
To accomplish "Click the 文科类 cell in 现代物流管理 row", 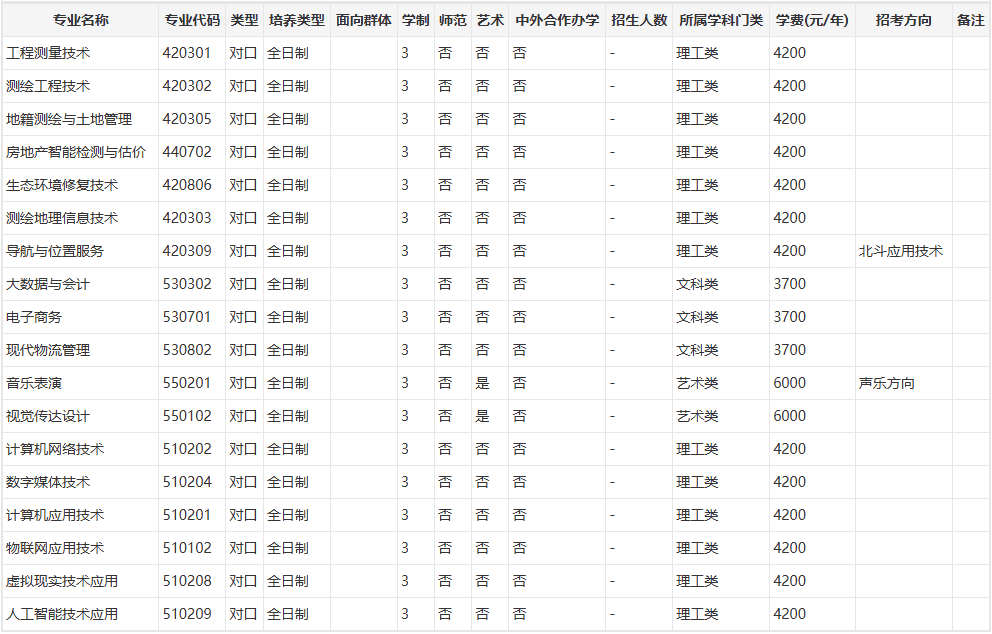I will tap(697, 350).
